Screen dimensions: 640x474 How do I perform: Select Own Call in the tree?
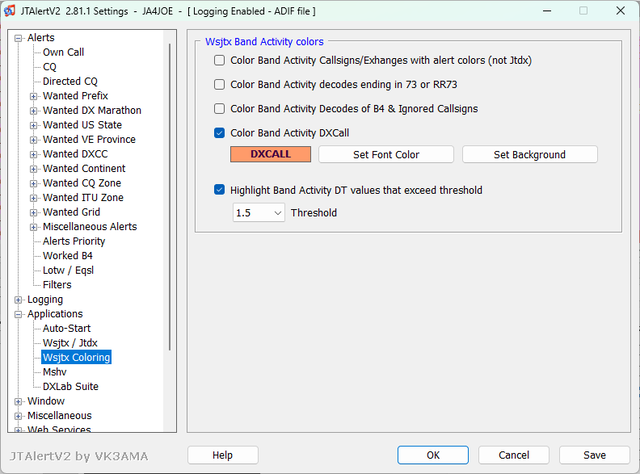(x=63, y=52)
